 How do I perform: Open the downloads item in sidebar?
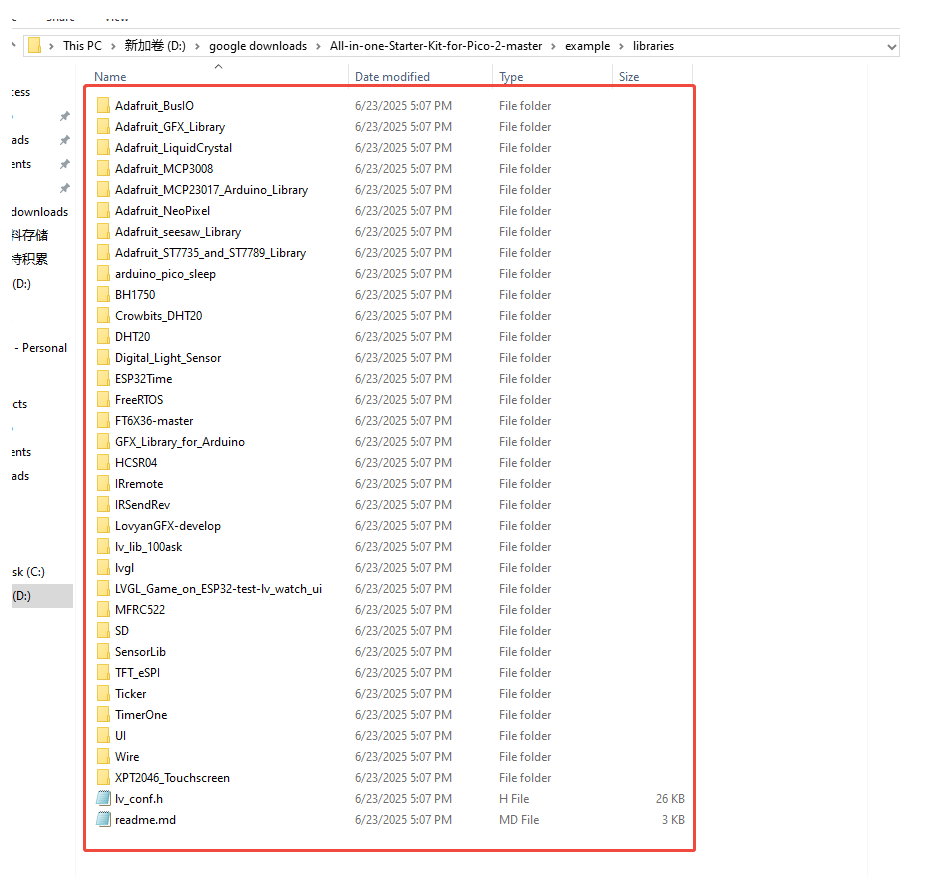click(x=40, y=212)
